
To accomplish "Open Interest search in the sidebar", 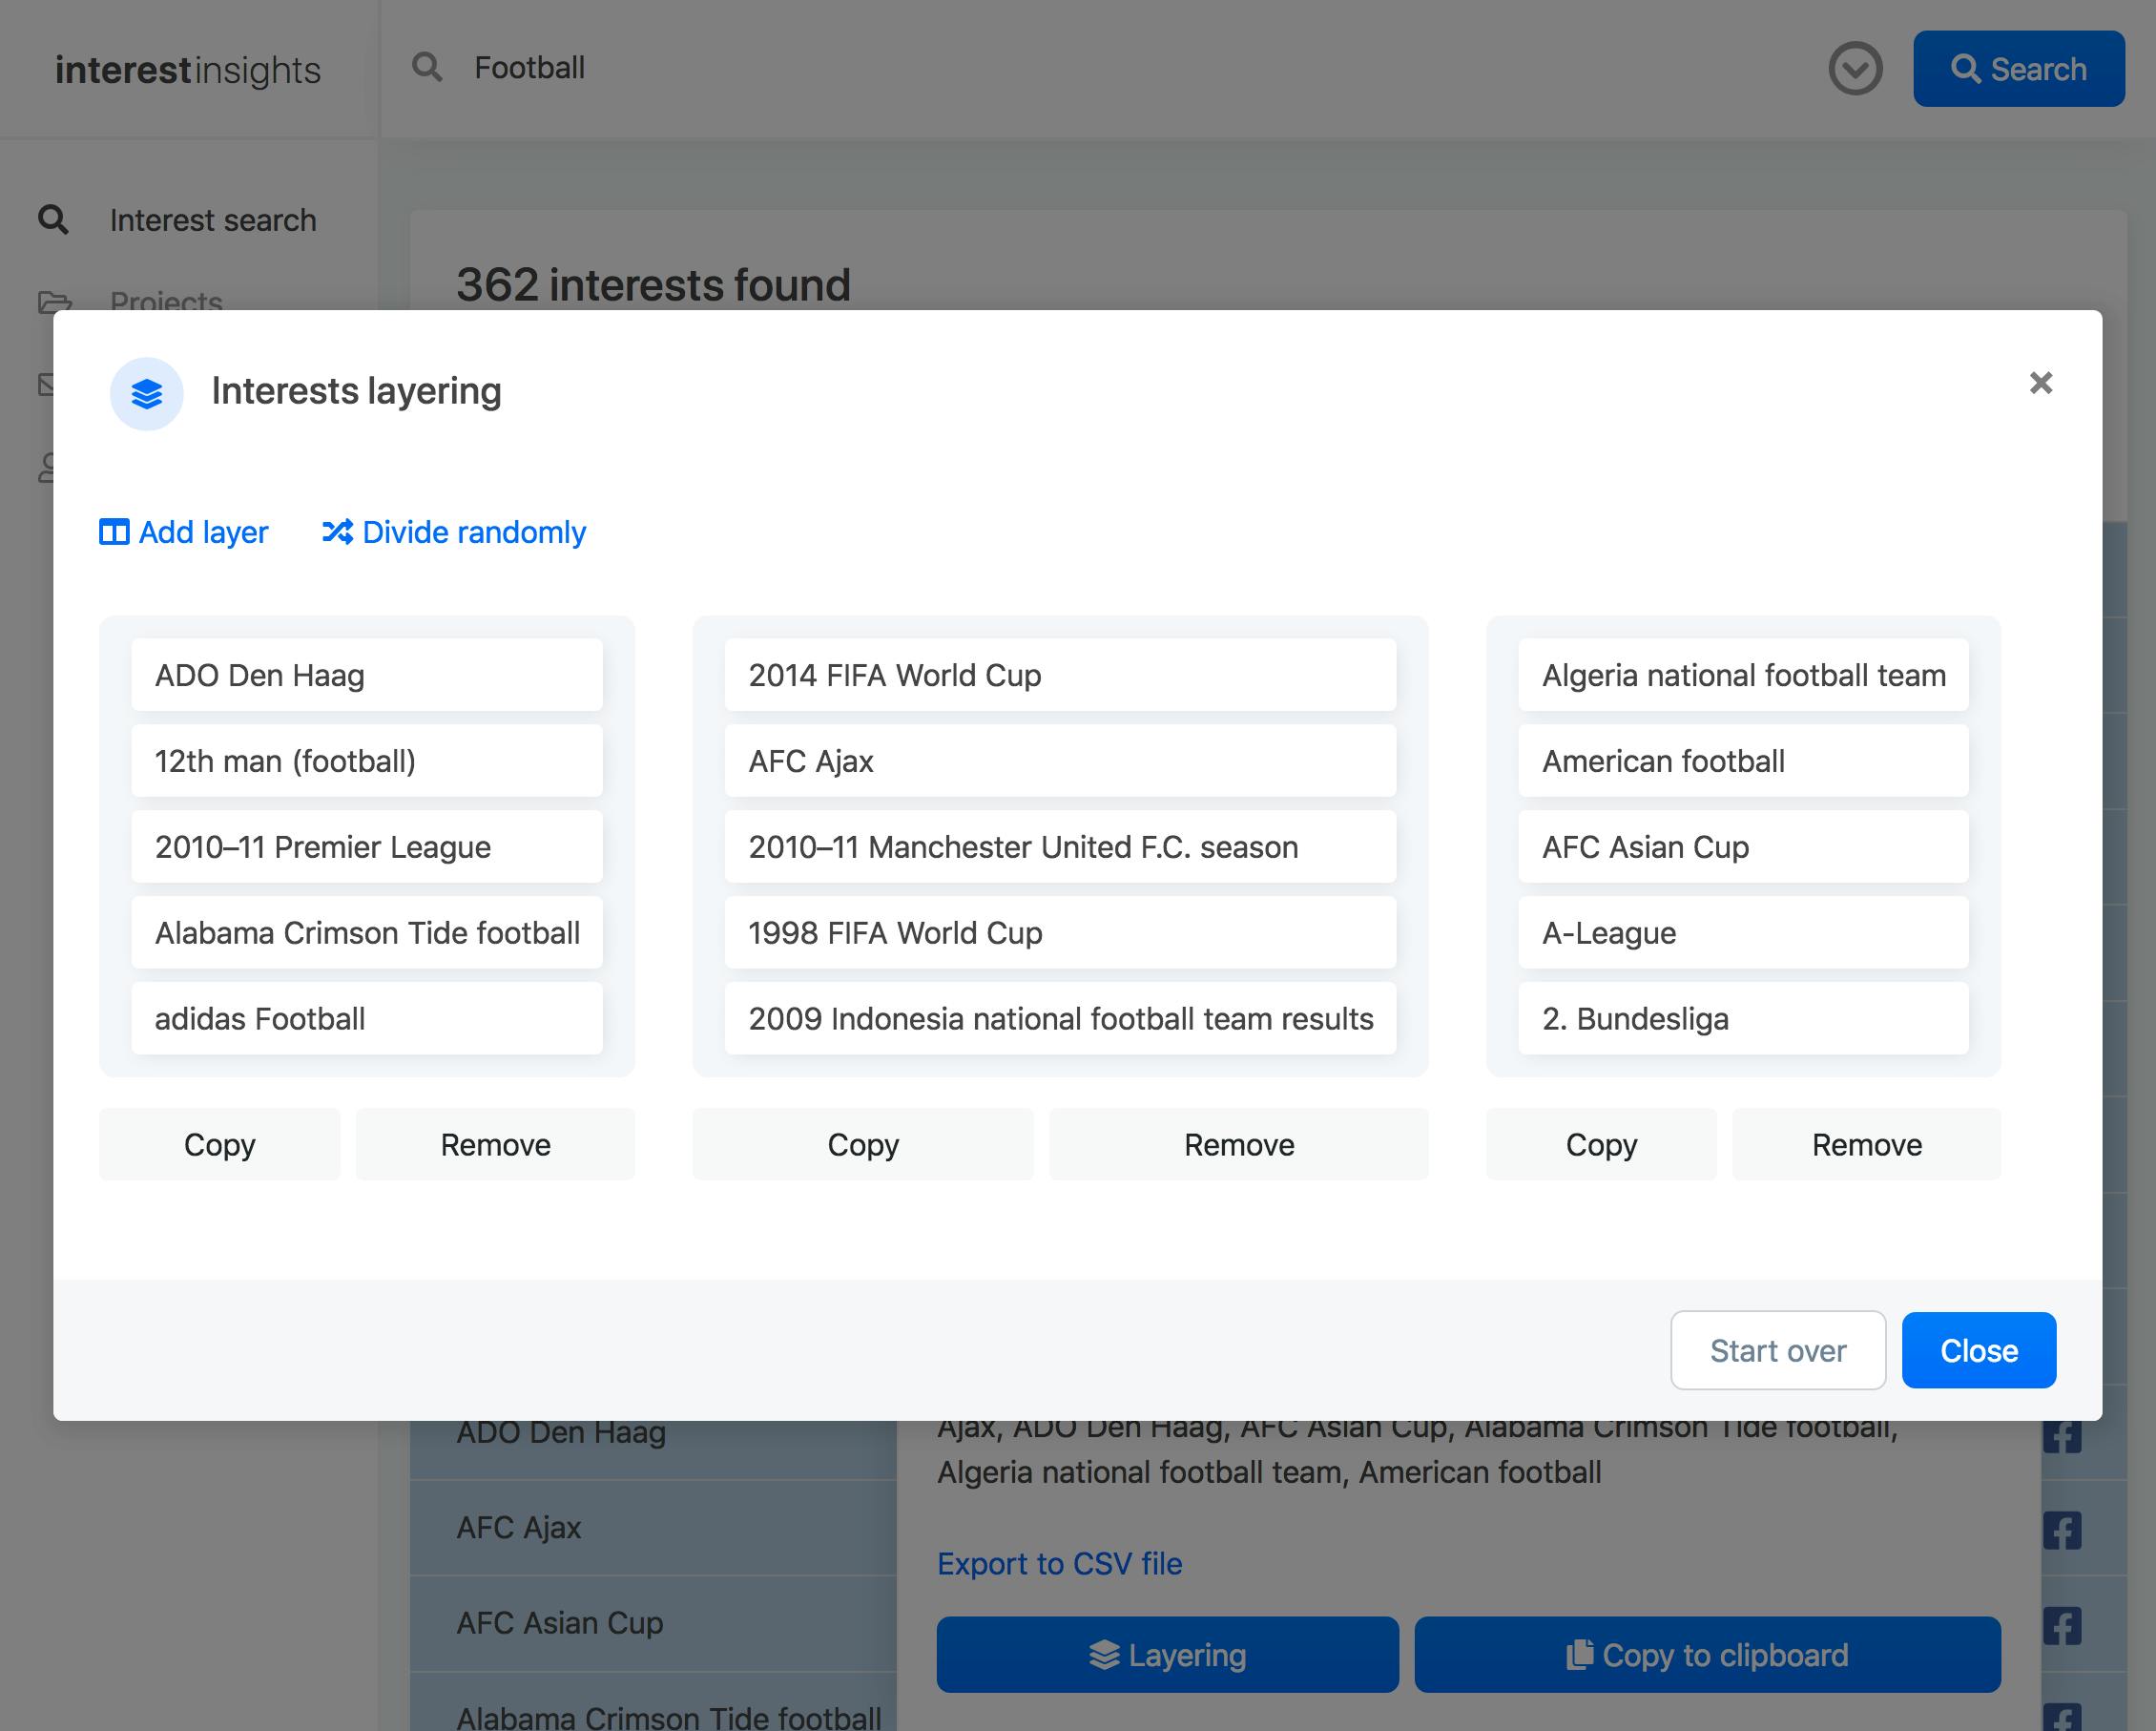I will click(190, 220).
